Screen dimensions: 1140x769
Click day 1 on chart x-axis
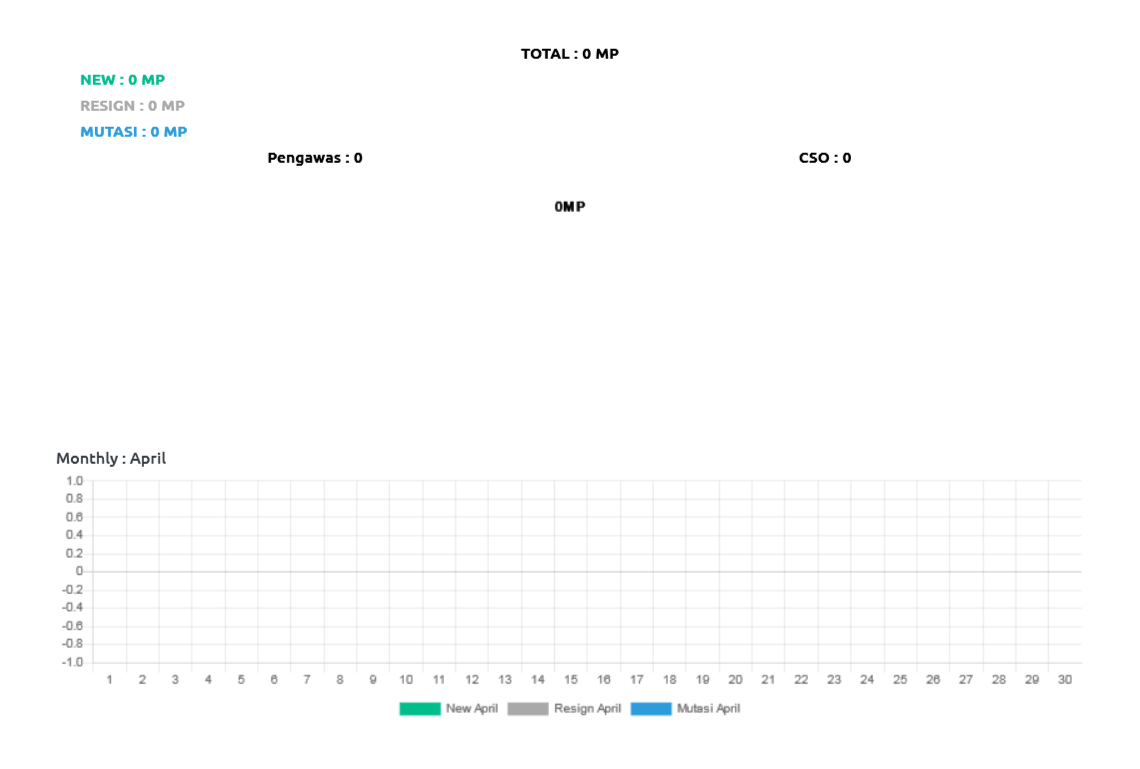coord(109,680)
